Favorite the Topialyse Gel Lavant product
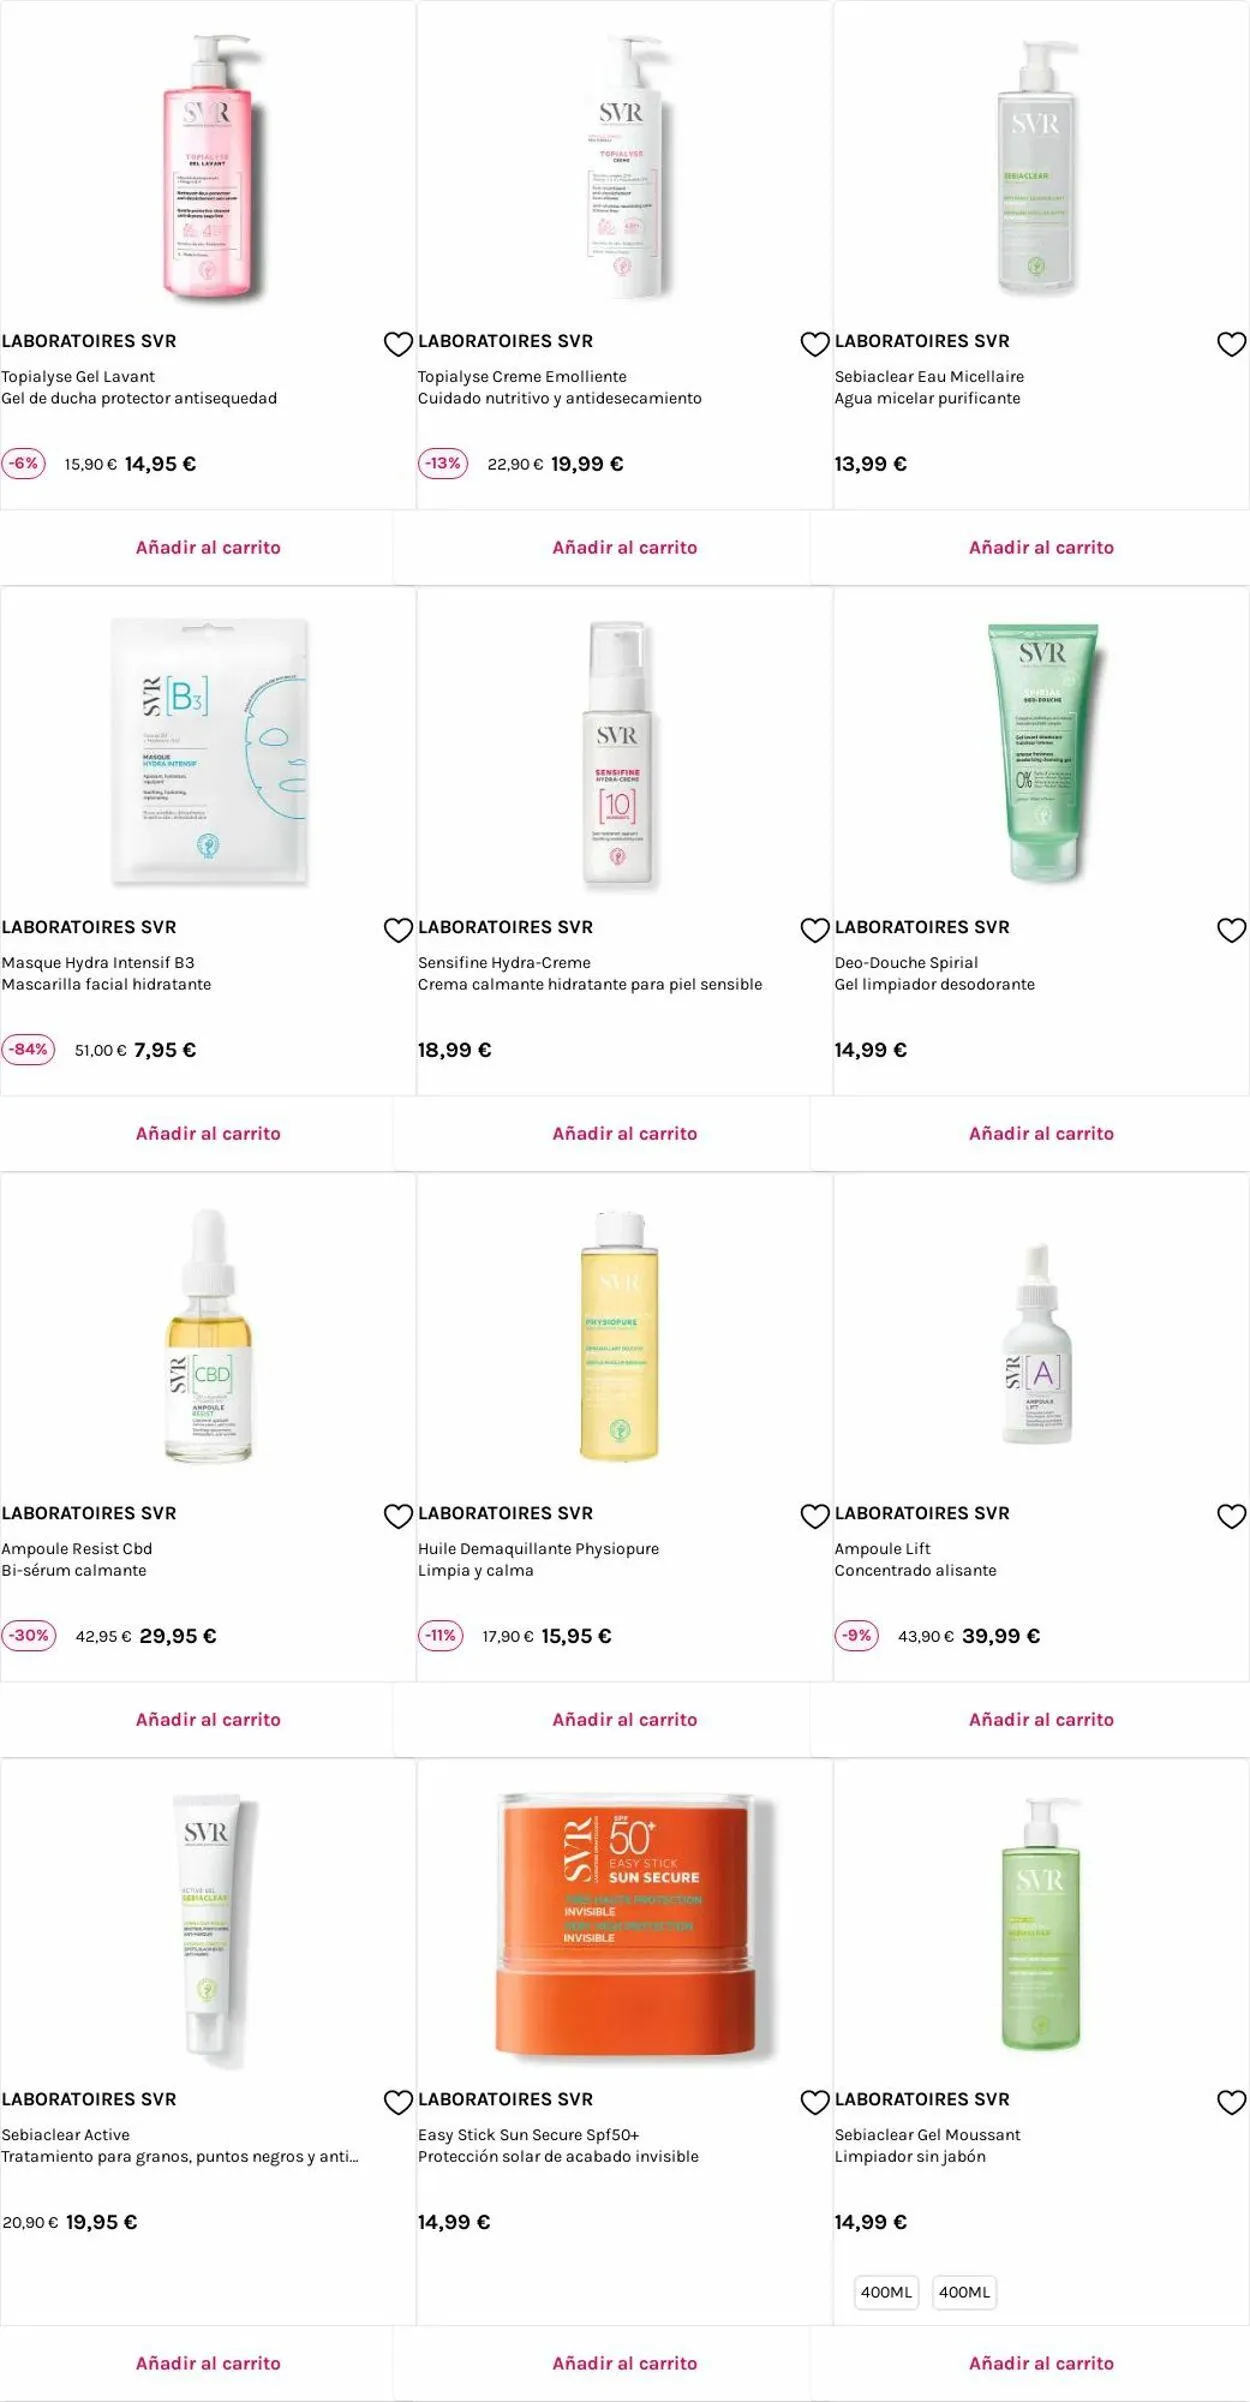Screen dimensions: 1250x2402 tap(398, 344)
